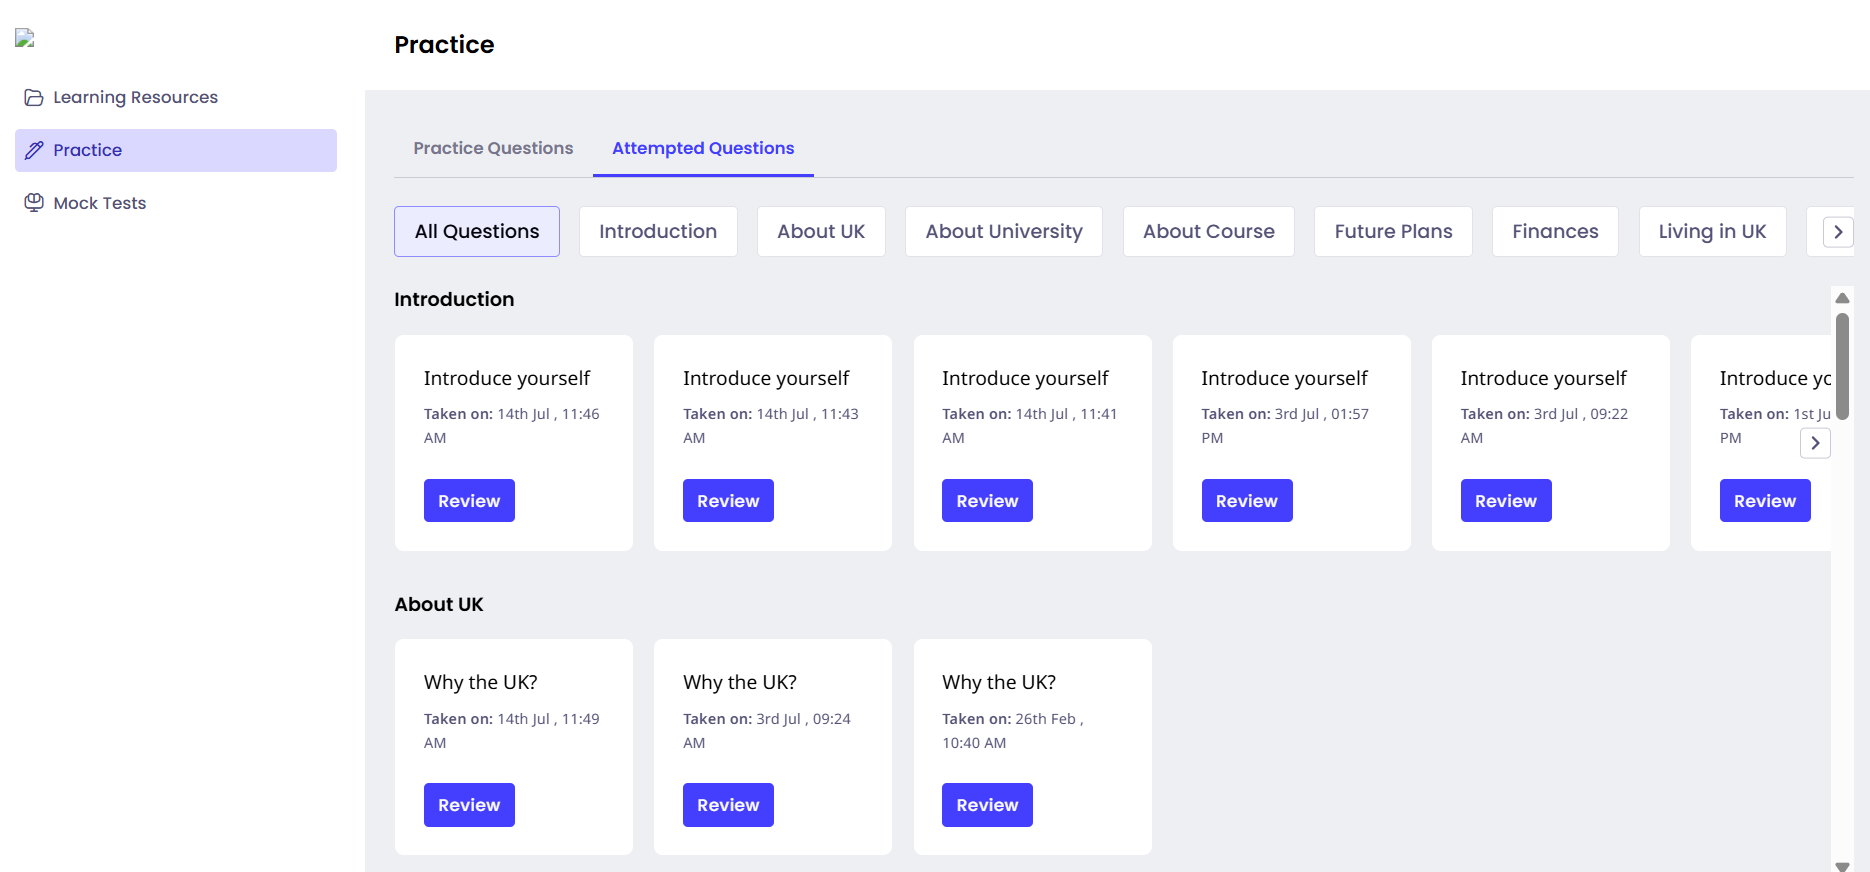
Task: Review Introduce yourself taken 14th Jul 11:46
Action: click(x=469, y=501)
